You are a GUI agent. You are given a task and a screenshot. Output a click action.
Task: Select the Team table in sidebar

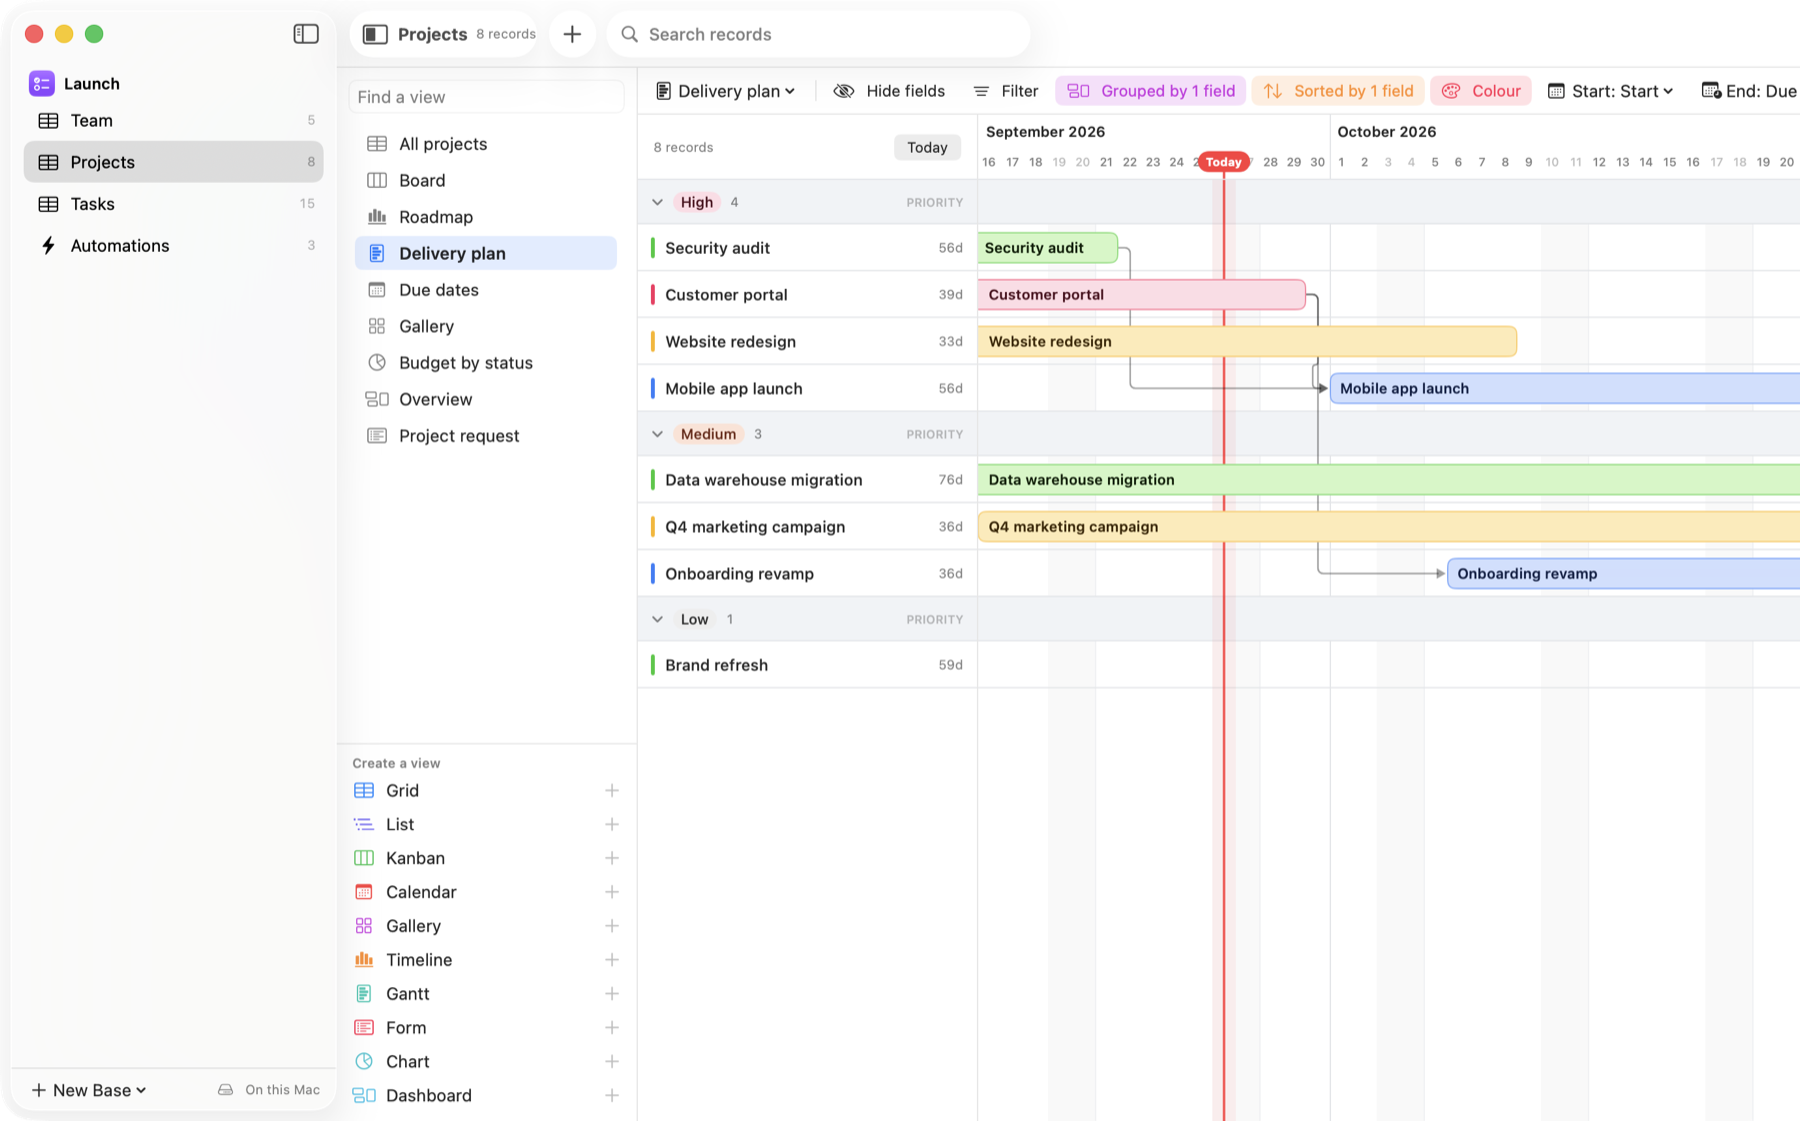172,120
